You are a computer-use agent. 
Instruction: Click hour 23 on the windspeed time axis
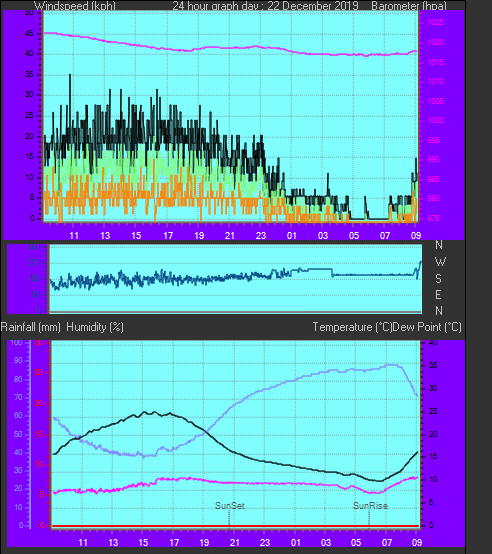[261, 236]
